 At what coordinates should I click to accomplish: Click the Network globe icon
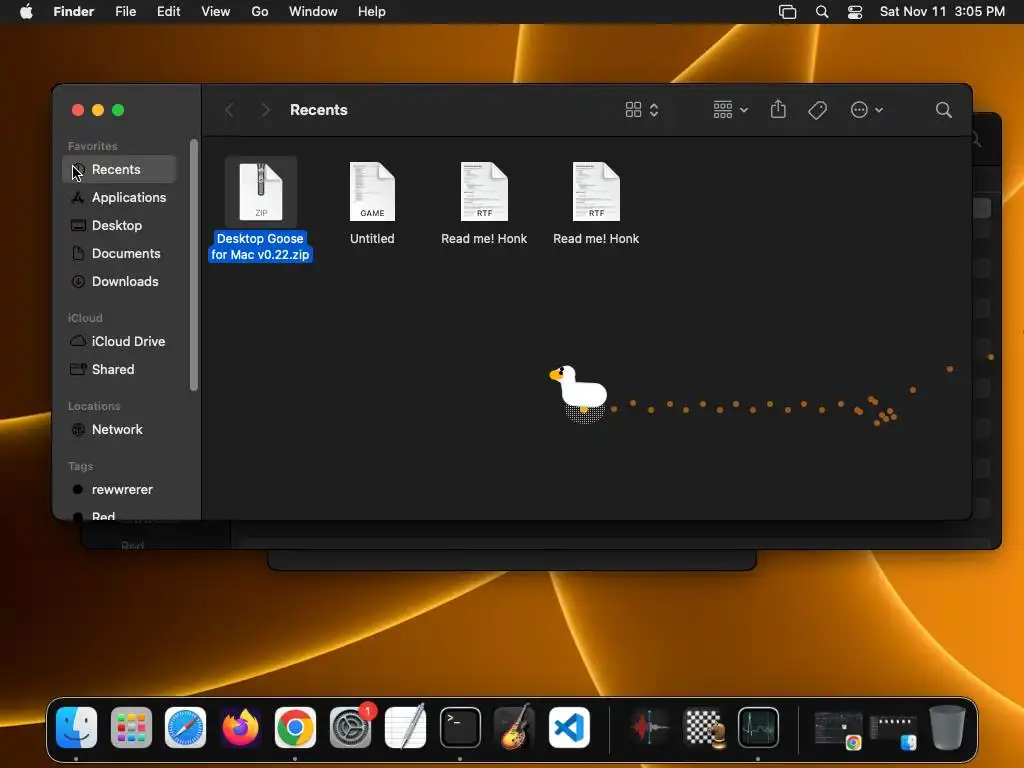tap(78, 430)
